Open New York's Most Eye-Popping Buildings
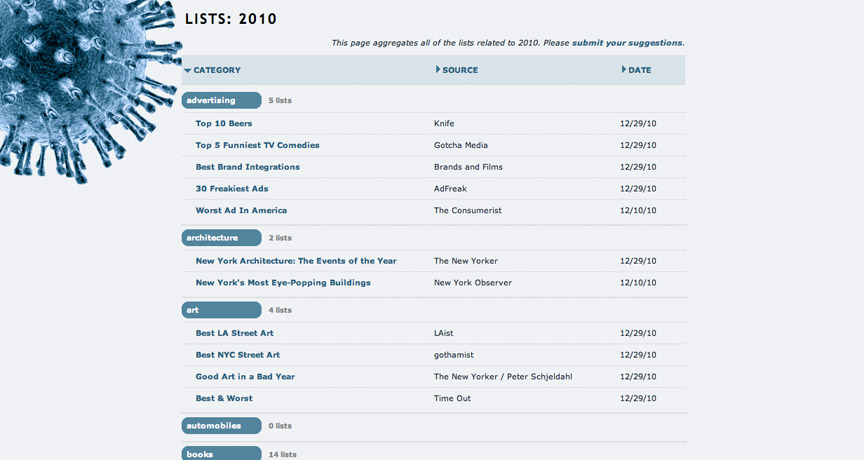 pyautogui.click(x=283, y=283)
